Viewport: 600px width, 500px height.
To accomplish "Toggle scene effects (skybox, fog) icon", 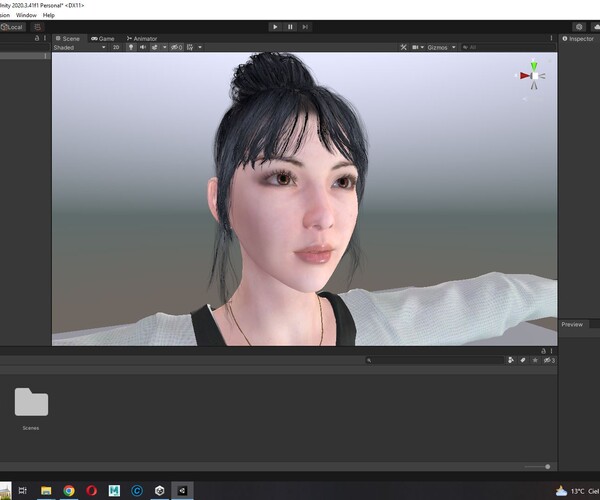I will tap(155, 47).
